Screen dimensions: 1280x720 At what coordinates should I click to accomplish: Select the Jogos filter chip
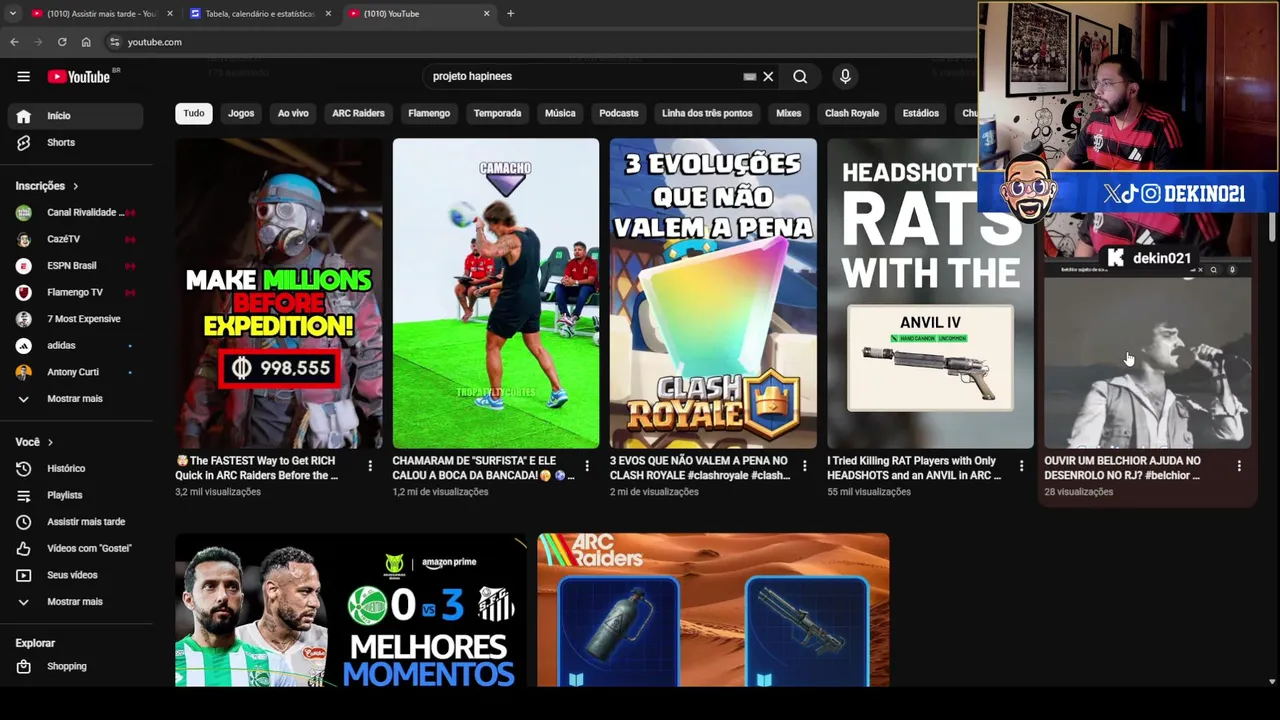pos(241,113)
